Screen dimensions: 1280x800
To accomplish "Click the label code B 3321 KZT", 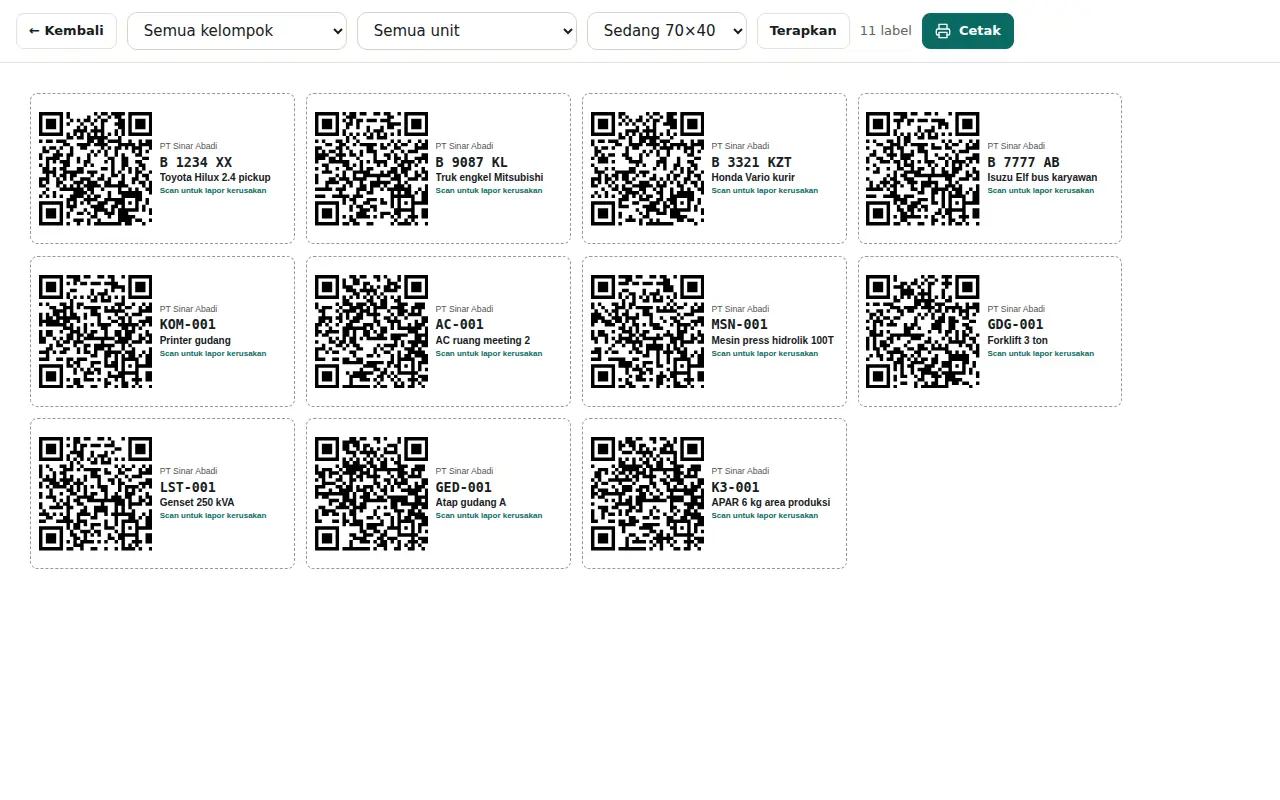I will tap(752, 162).
